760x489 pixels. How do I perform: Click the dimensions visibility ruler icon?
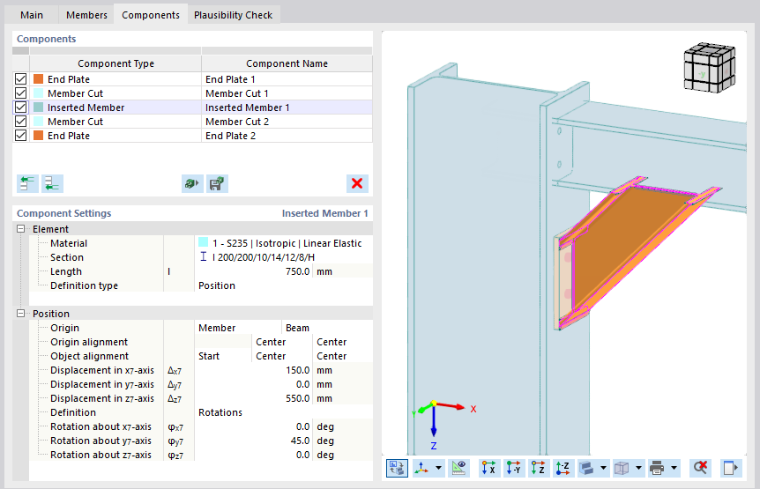click(459, 468)
